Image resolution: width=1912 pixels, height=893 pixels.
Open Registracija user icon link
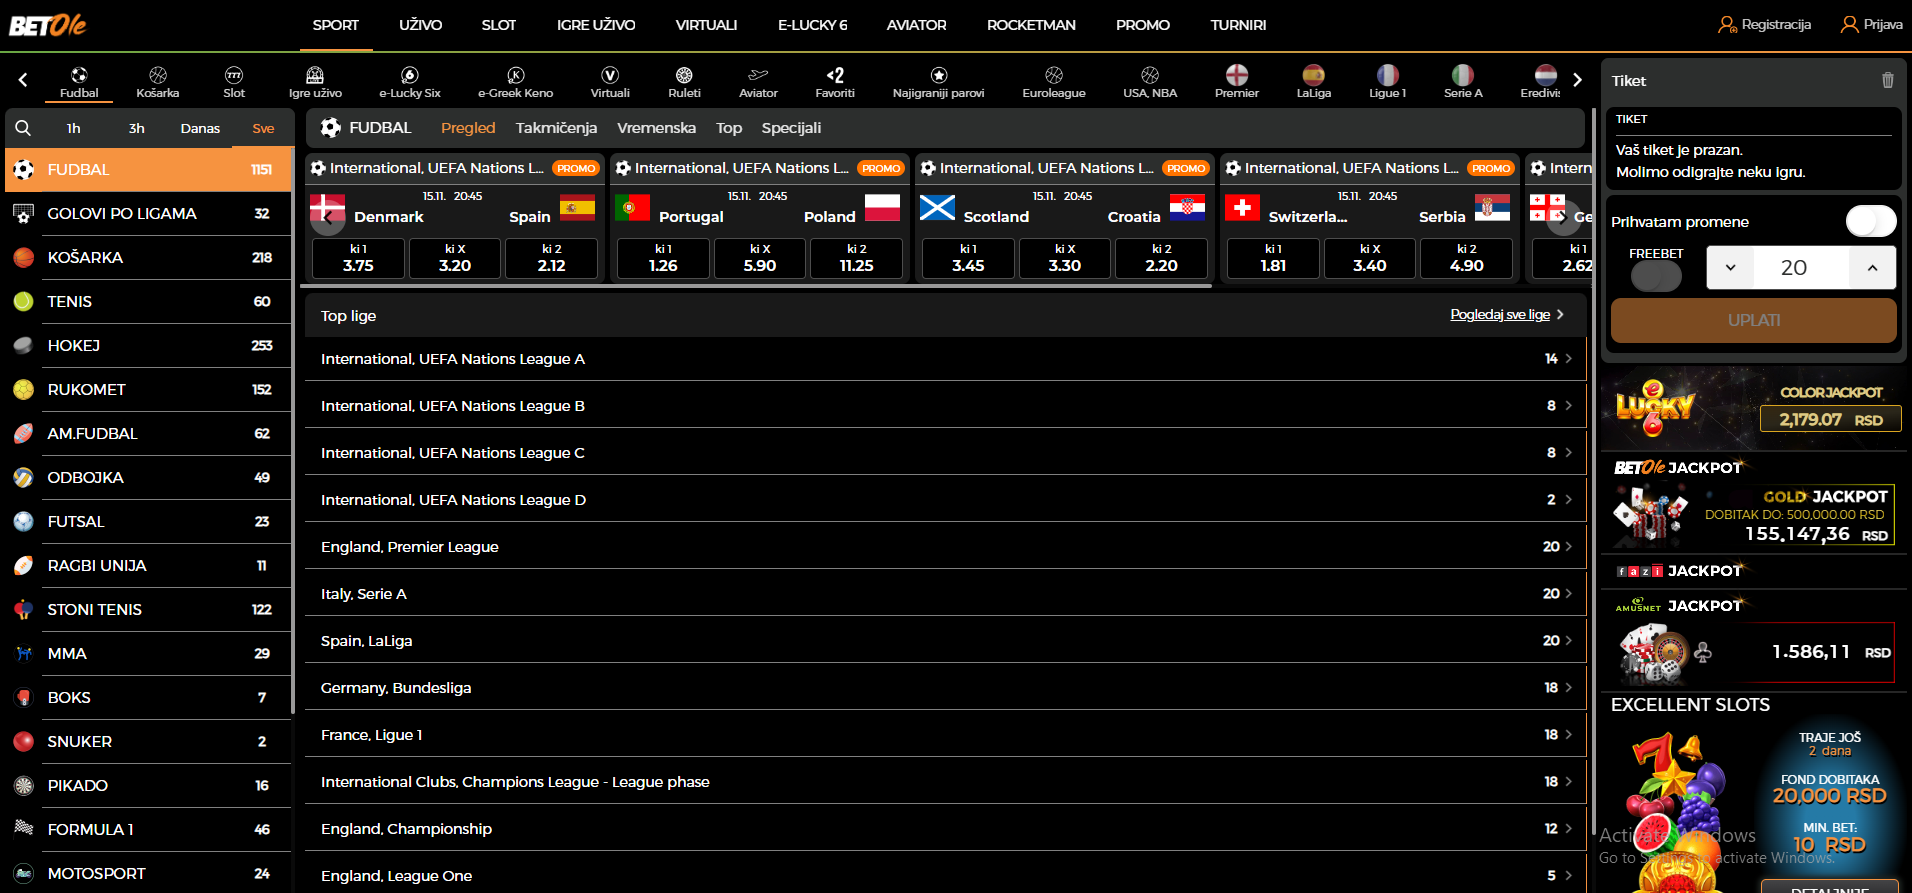[1764, 25]
